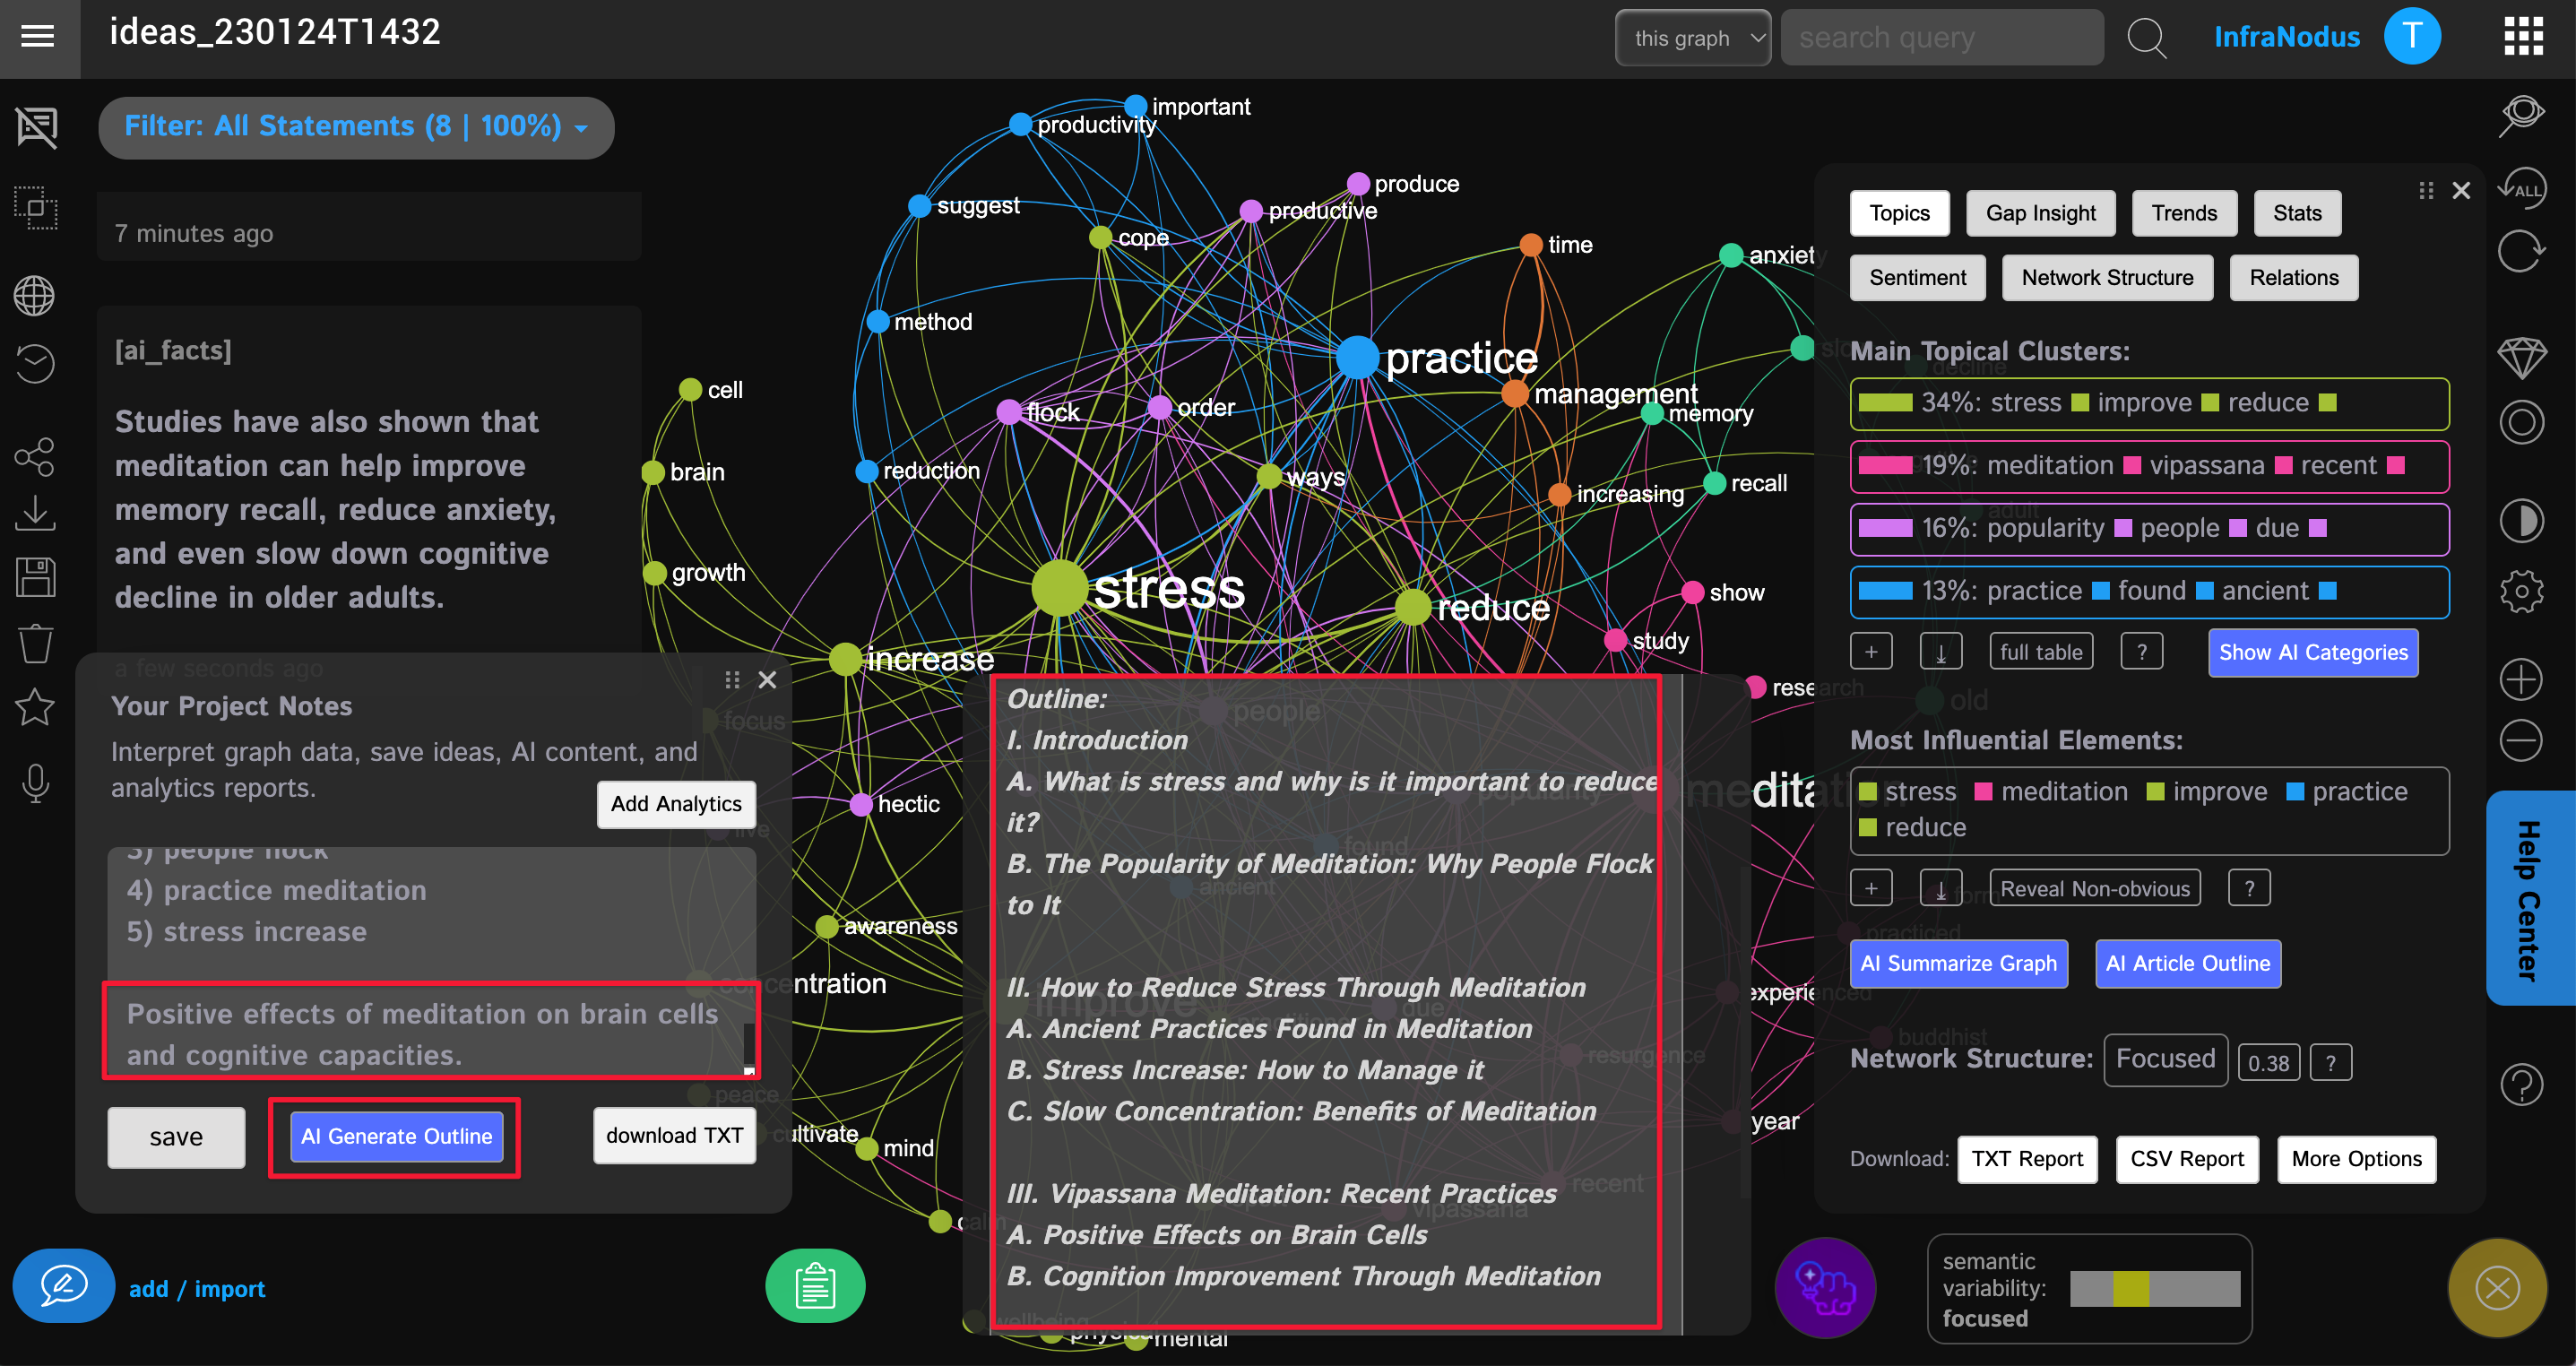This screenshot has height=1366, width=2576.
Task: Open the help question mark circle icon
Action: [x=2521, y=1085]
